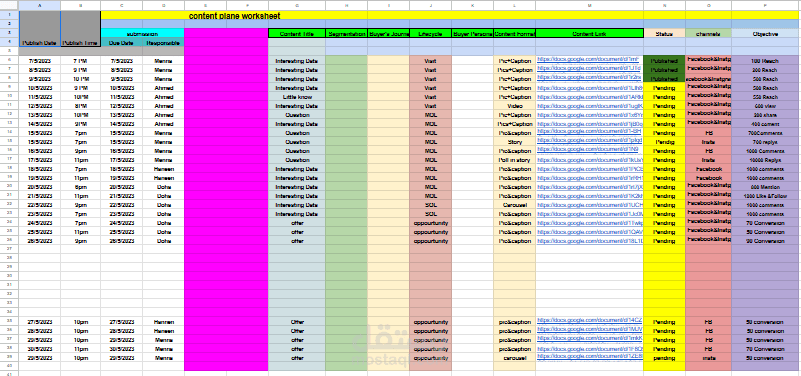The width and height of the screenshot is (801, 376).
Task: Select the 'Buyer Persona' header cell
Action: (x=472, y=34)
